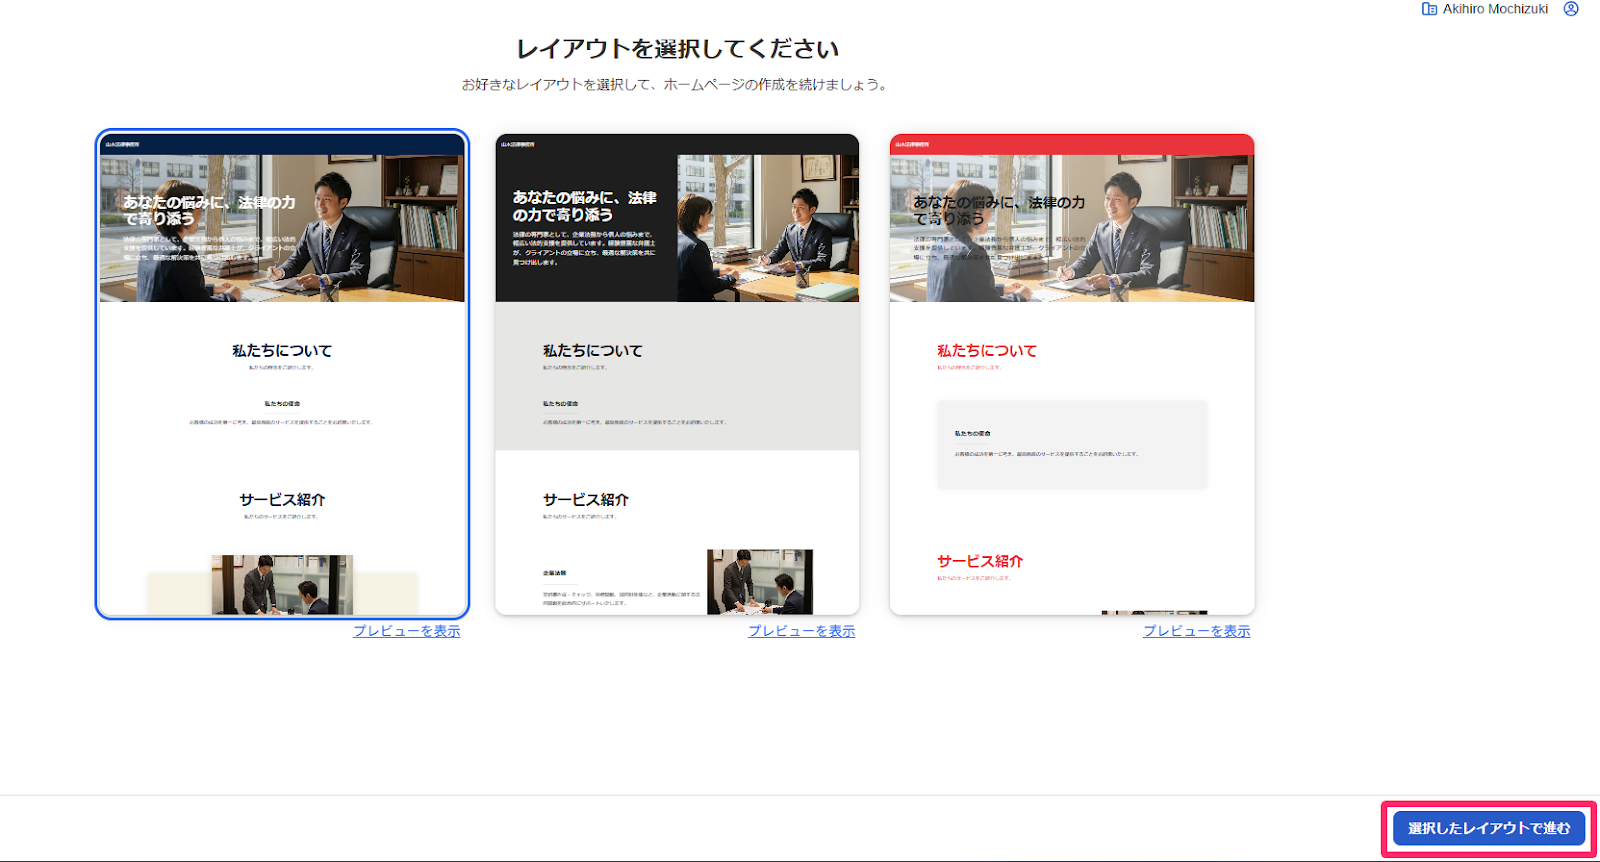Click the centered サービス紹介 heading in first layout
The width and height of the screenshot is (1600, 862).
point(282,500)
